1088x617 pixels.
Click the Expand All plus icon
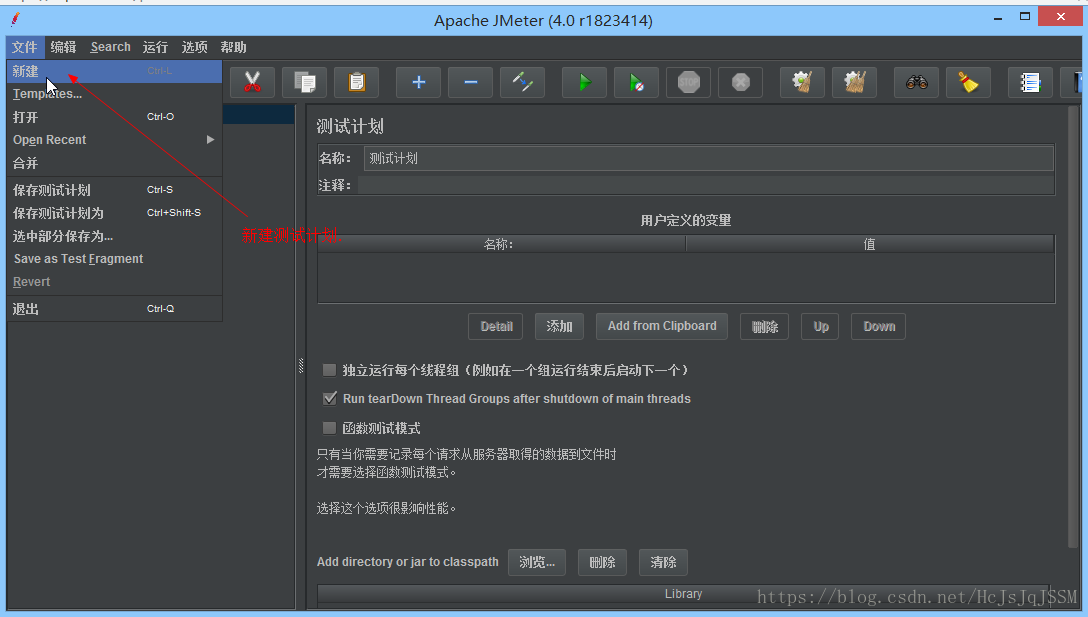pos(418,83)
